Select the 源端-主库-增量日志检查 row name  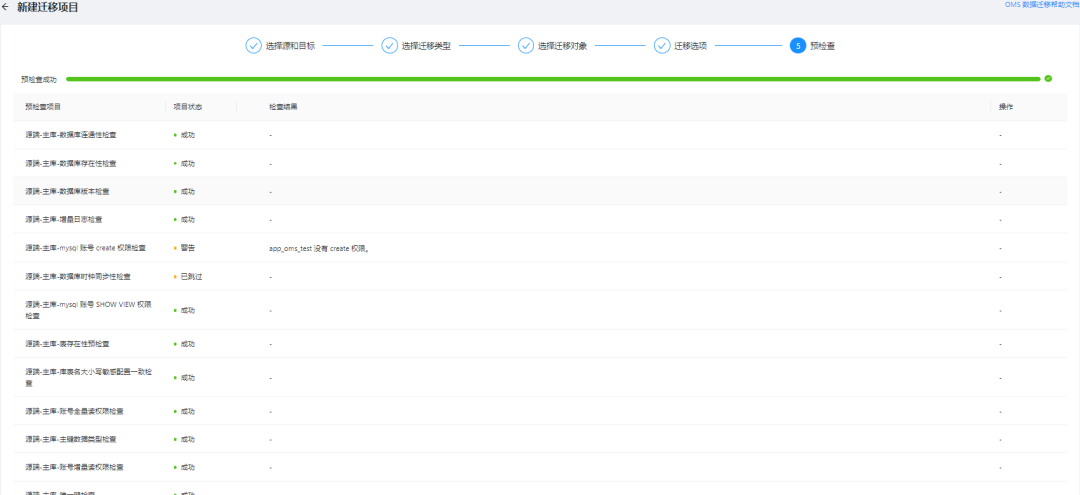pos(63,220)
